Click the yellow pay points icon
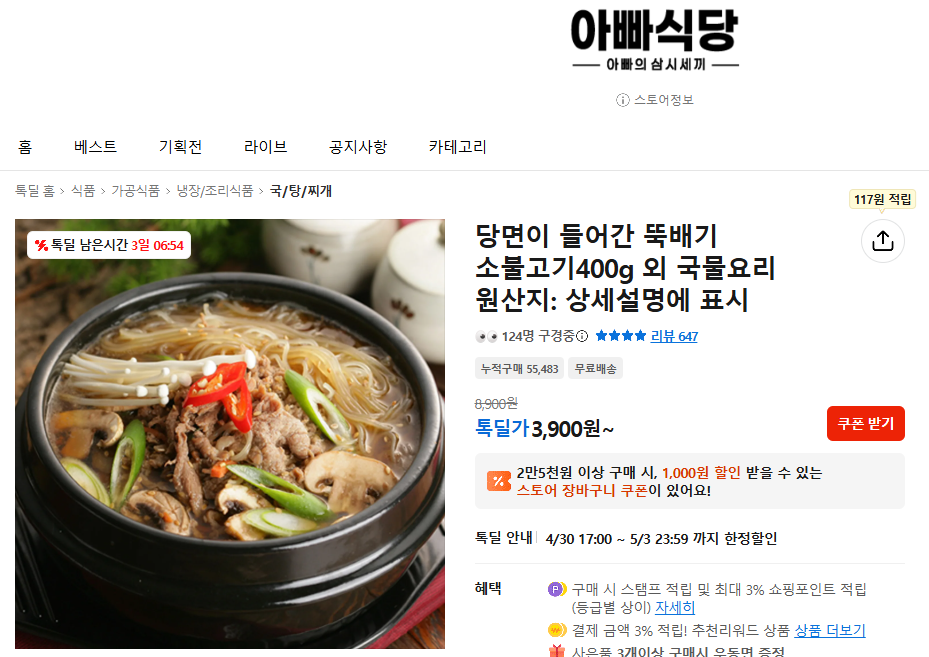 [x=557, y=629]
